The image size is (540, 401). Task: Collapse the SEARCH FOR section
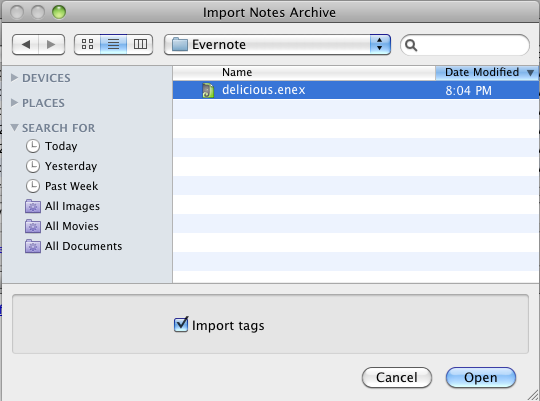coord(14,127)
